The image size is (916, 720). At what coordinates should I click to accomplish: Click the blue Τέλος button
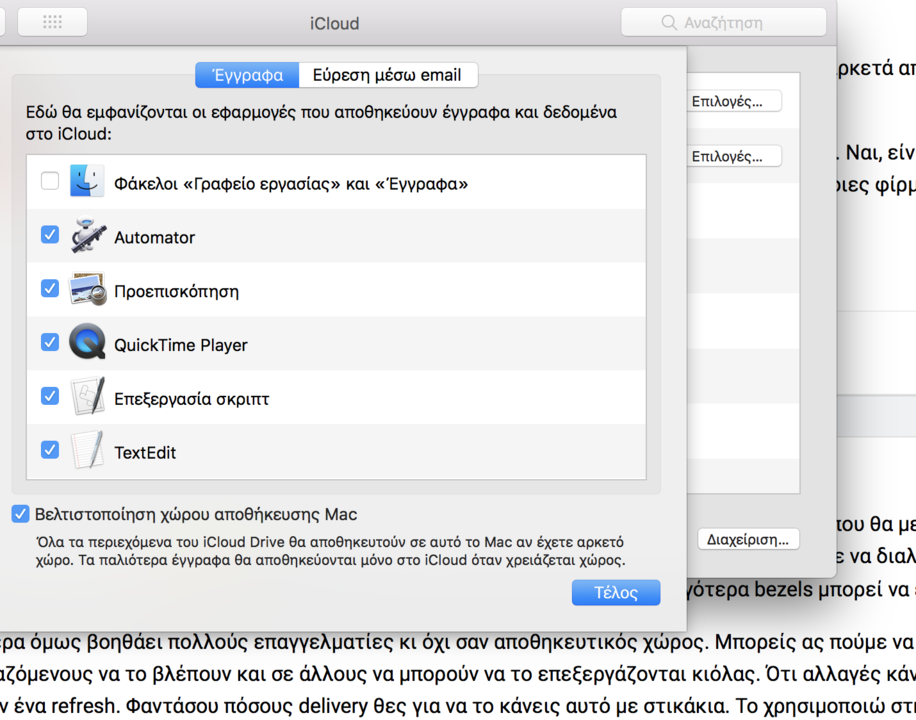[x=616, y=593]
